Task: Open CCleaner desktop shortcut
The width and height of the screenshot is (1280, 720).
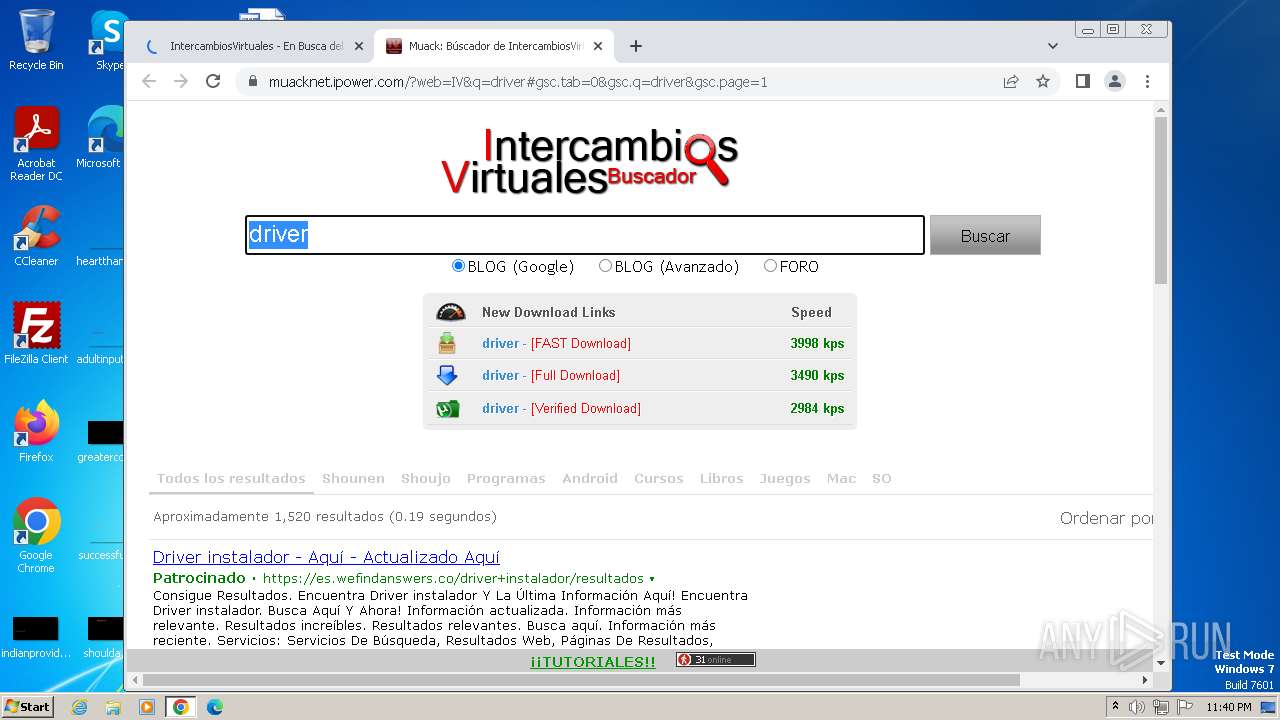Action: tap(36, 236)
